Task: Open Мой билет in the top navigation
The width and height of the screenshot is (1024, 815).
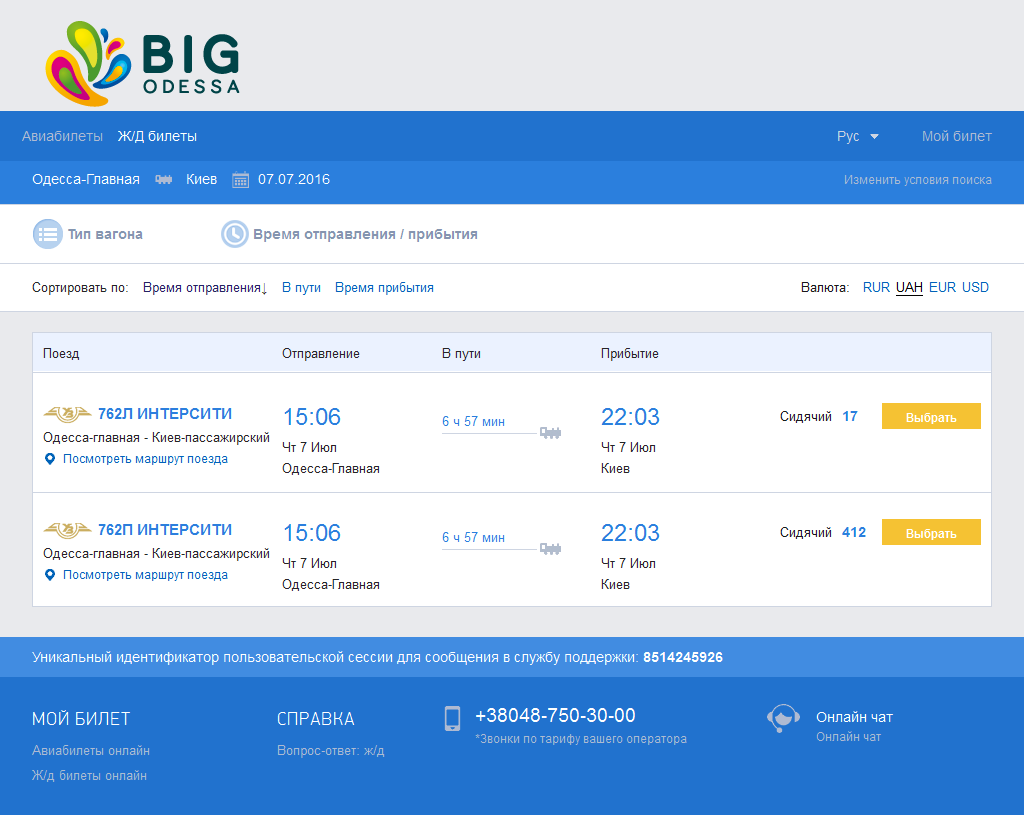Action: [x=956, y=136]
